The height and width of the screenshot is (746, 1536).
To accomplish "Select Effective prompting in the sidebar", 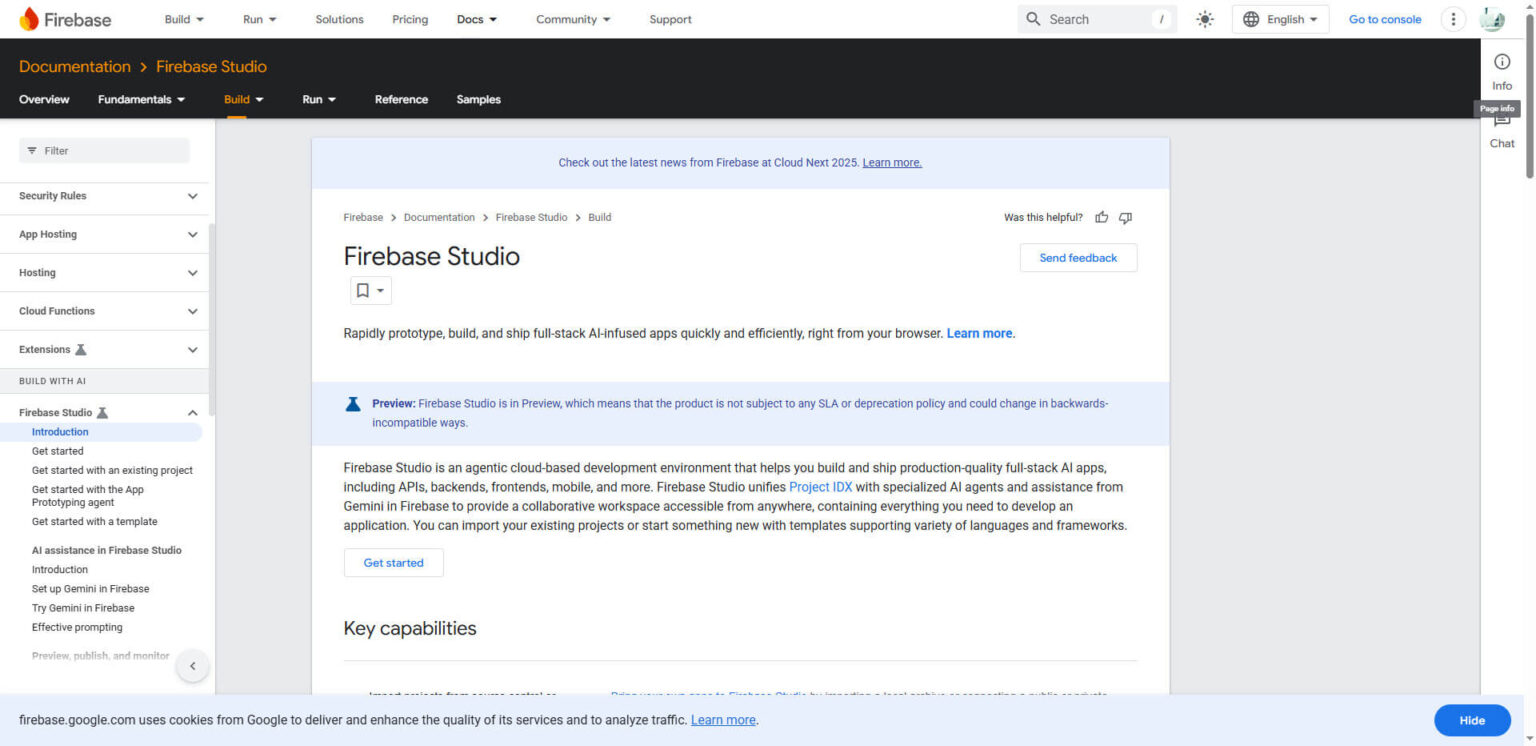I will click(77, 627).
